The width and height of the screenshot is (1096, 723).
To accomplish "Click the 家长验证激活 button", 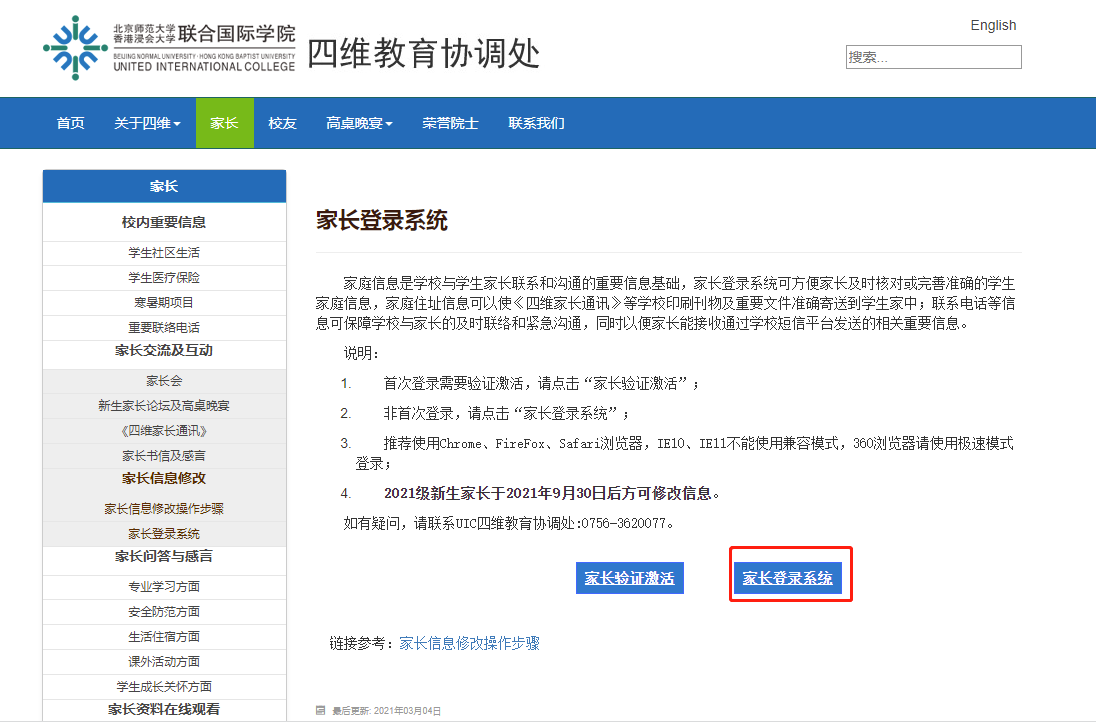I will pyautogui.click(x=629, y=578).
